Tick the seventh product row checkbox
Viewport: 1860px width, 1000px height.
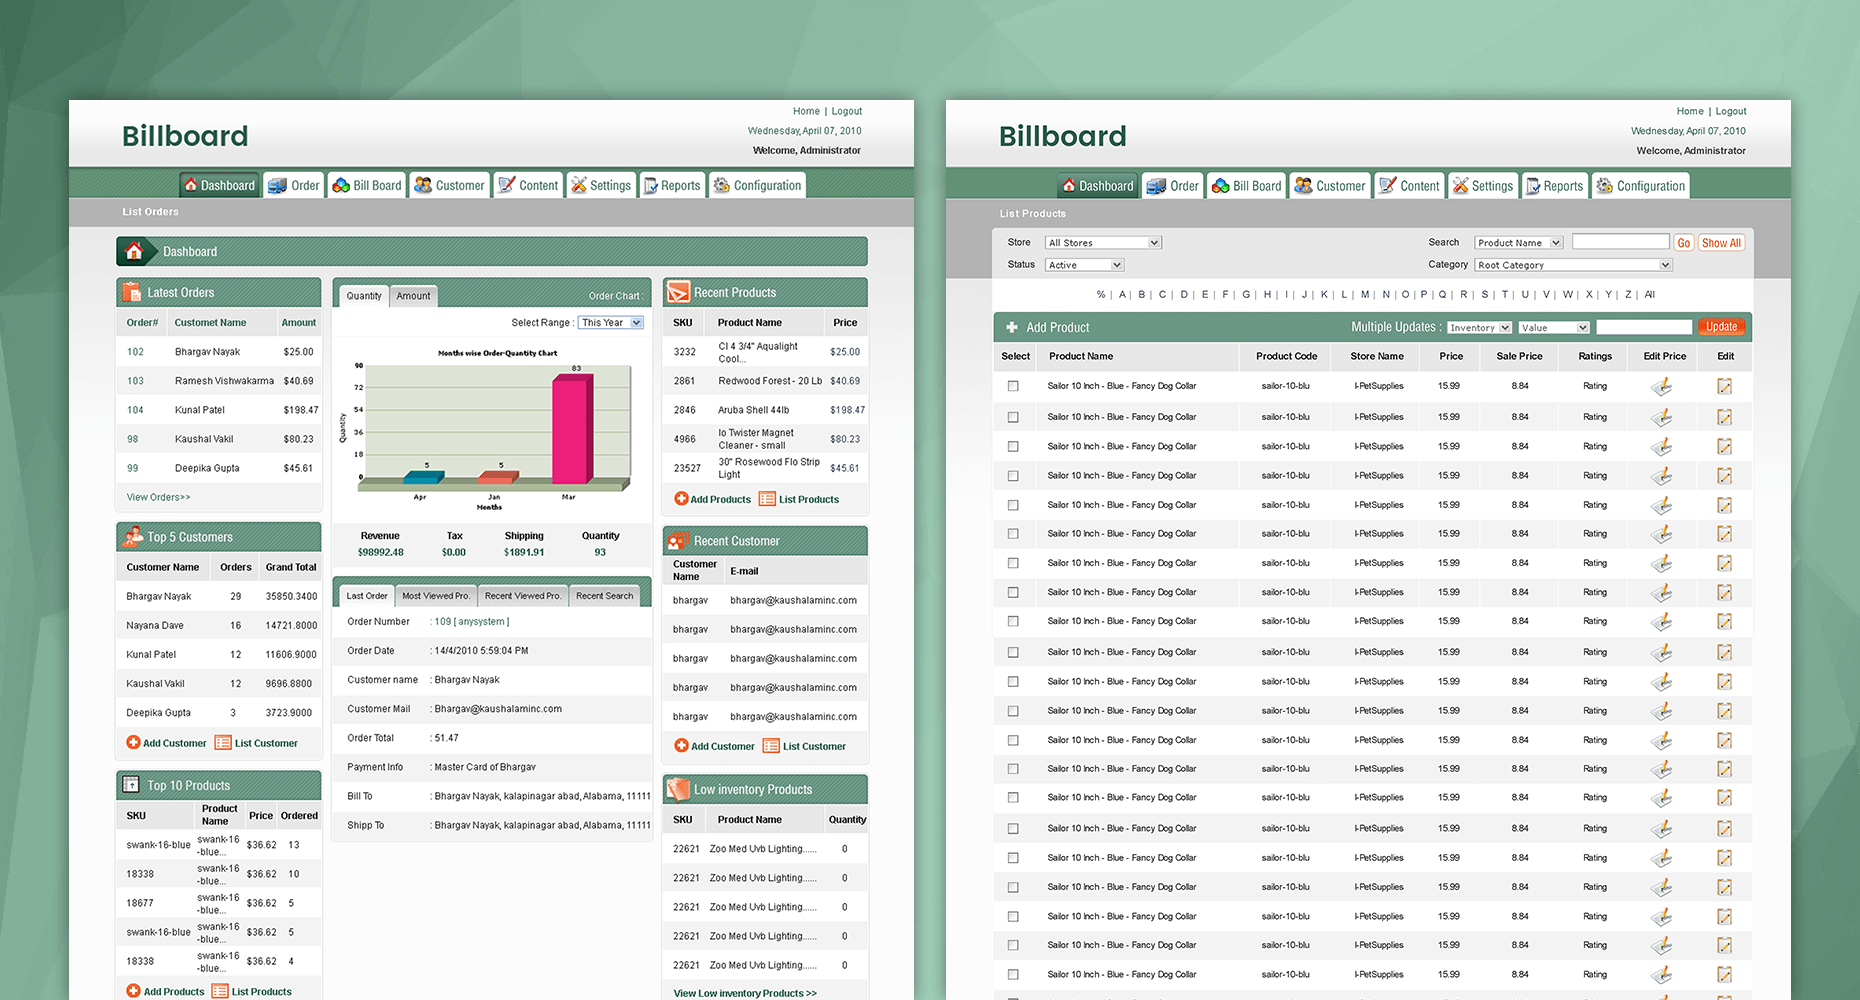1013,563
